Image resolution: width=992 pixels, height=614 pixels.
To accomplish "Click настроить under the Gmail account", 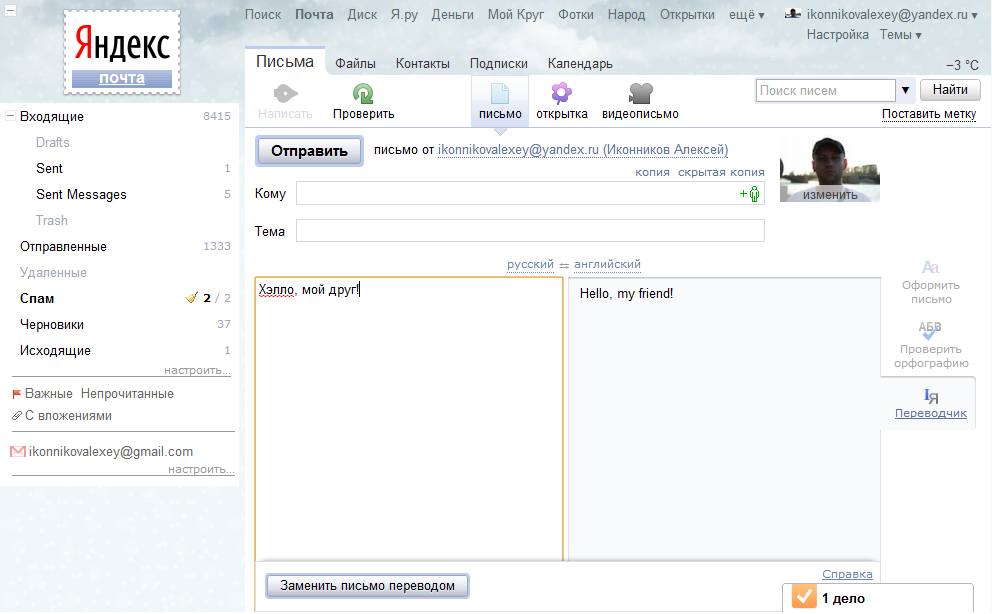I will (201, 469).
